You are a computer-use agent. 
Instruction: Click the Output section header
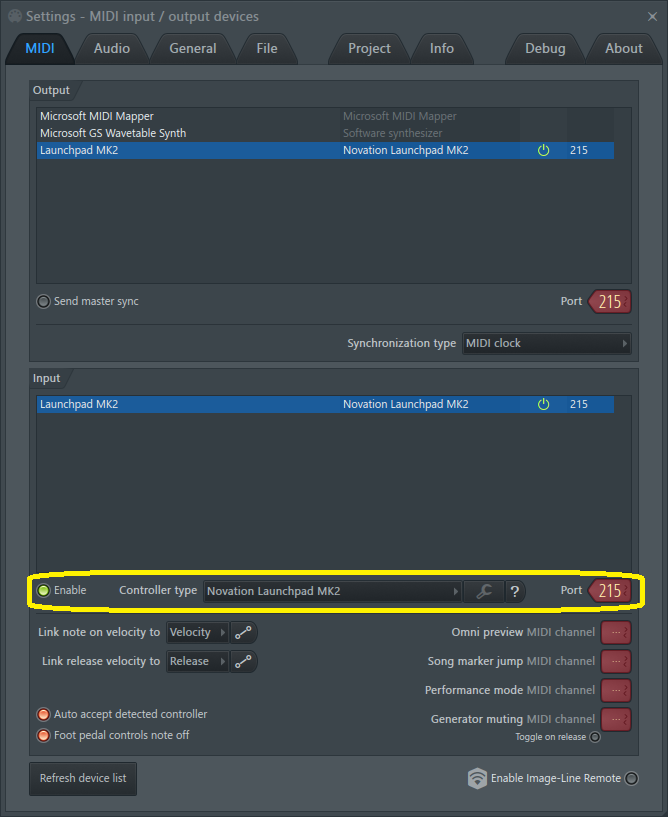point(51,90)
